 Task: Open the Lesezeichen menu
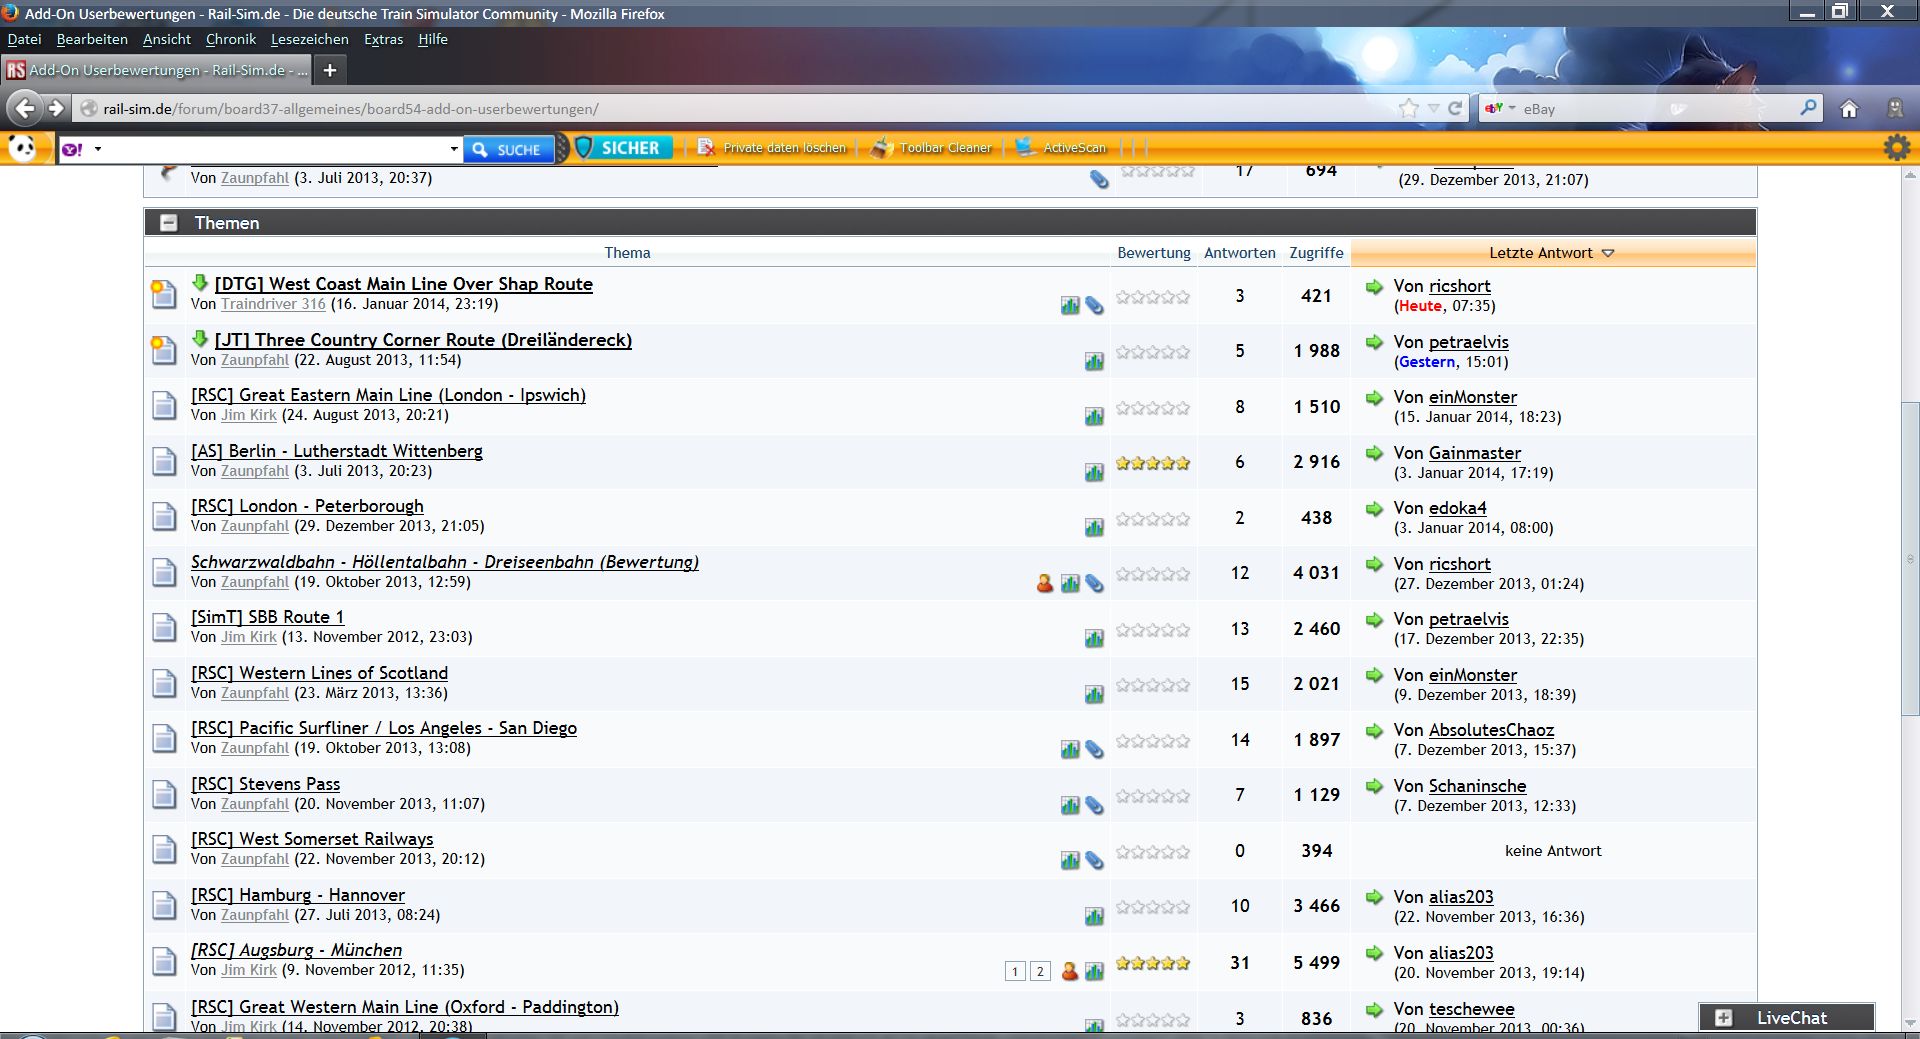coord(310,39)
